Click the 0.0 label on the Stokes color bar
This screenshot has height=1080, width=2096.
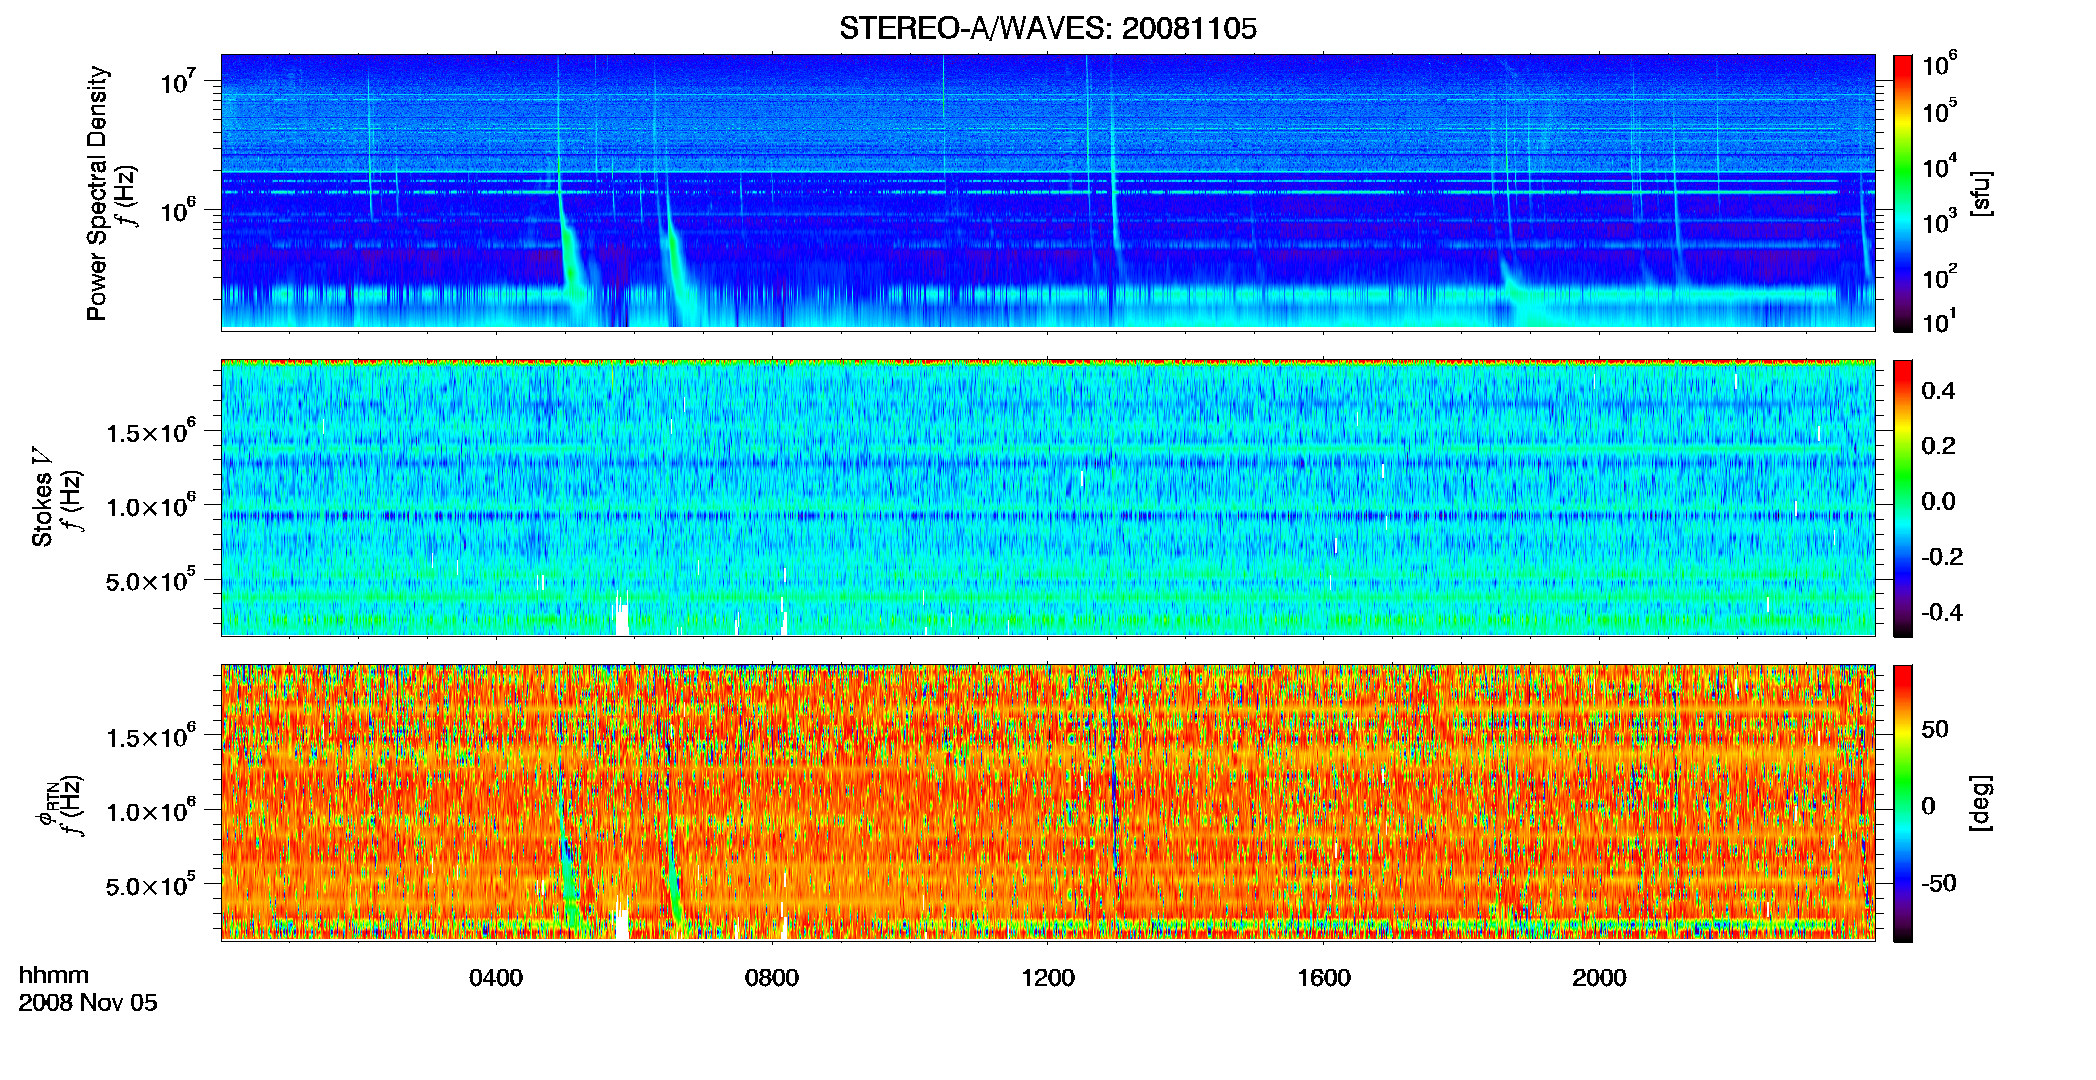click(1938, 501)
